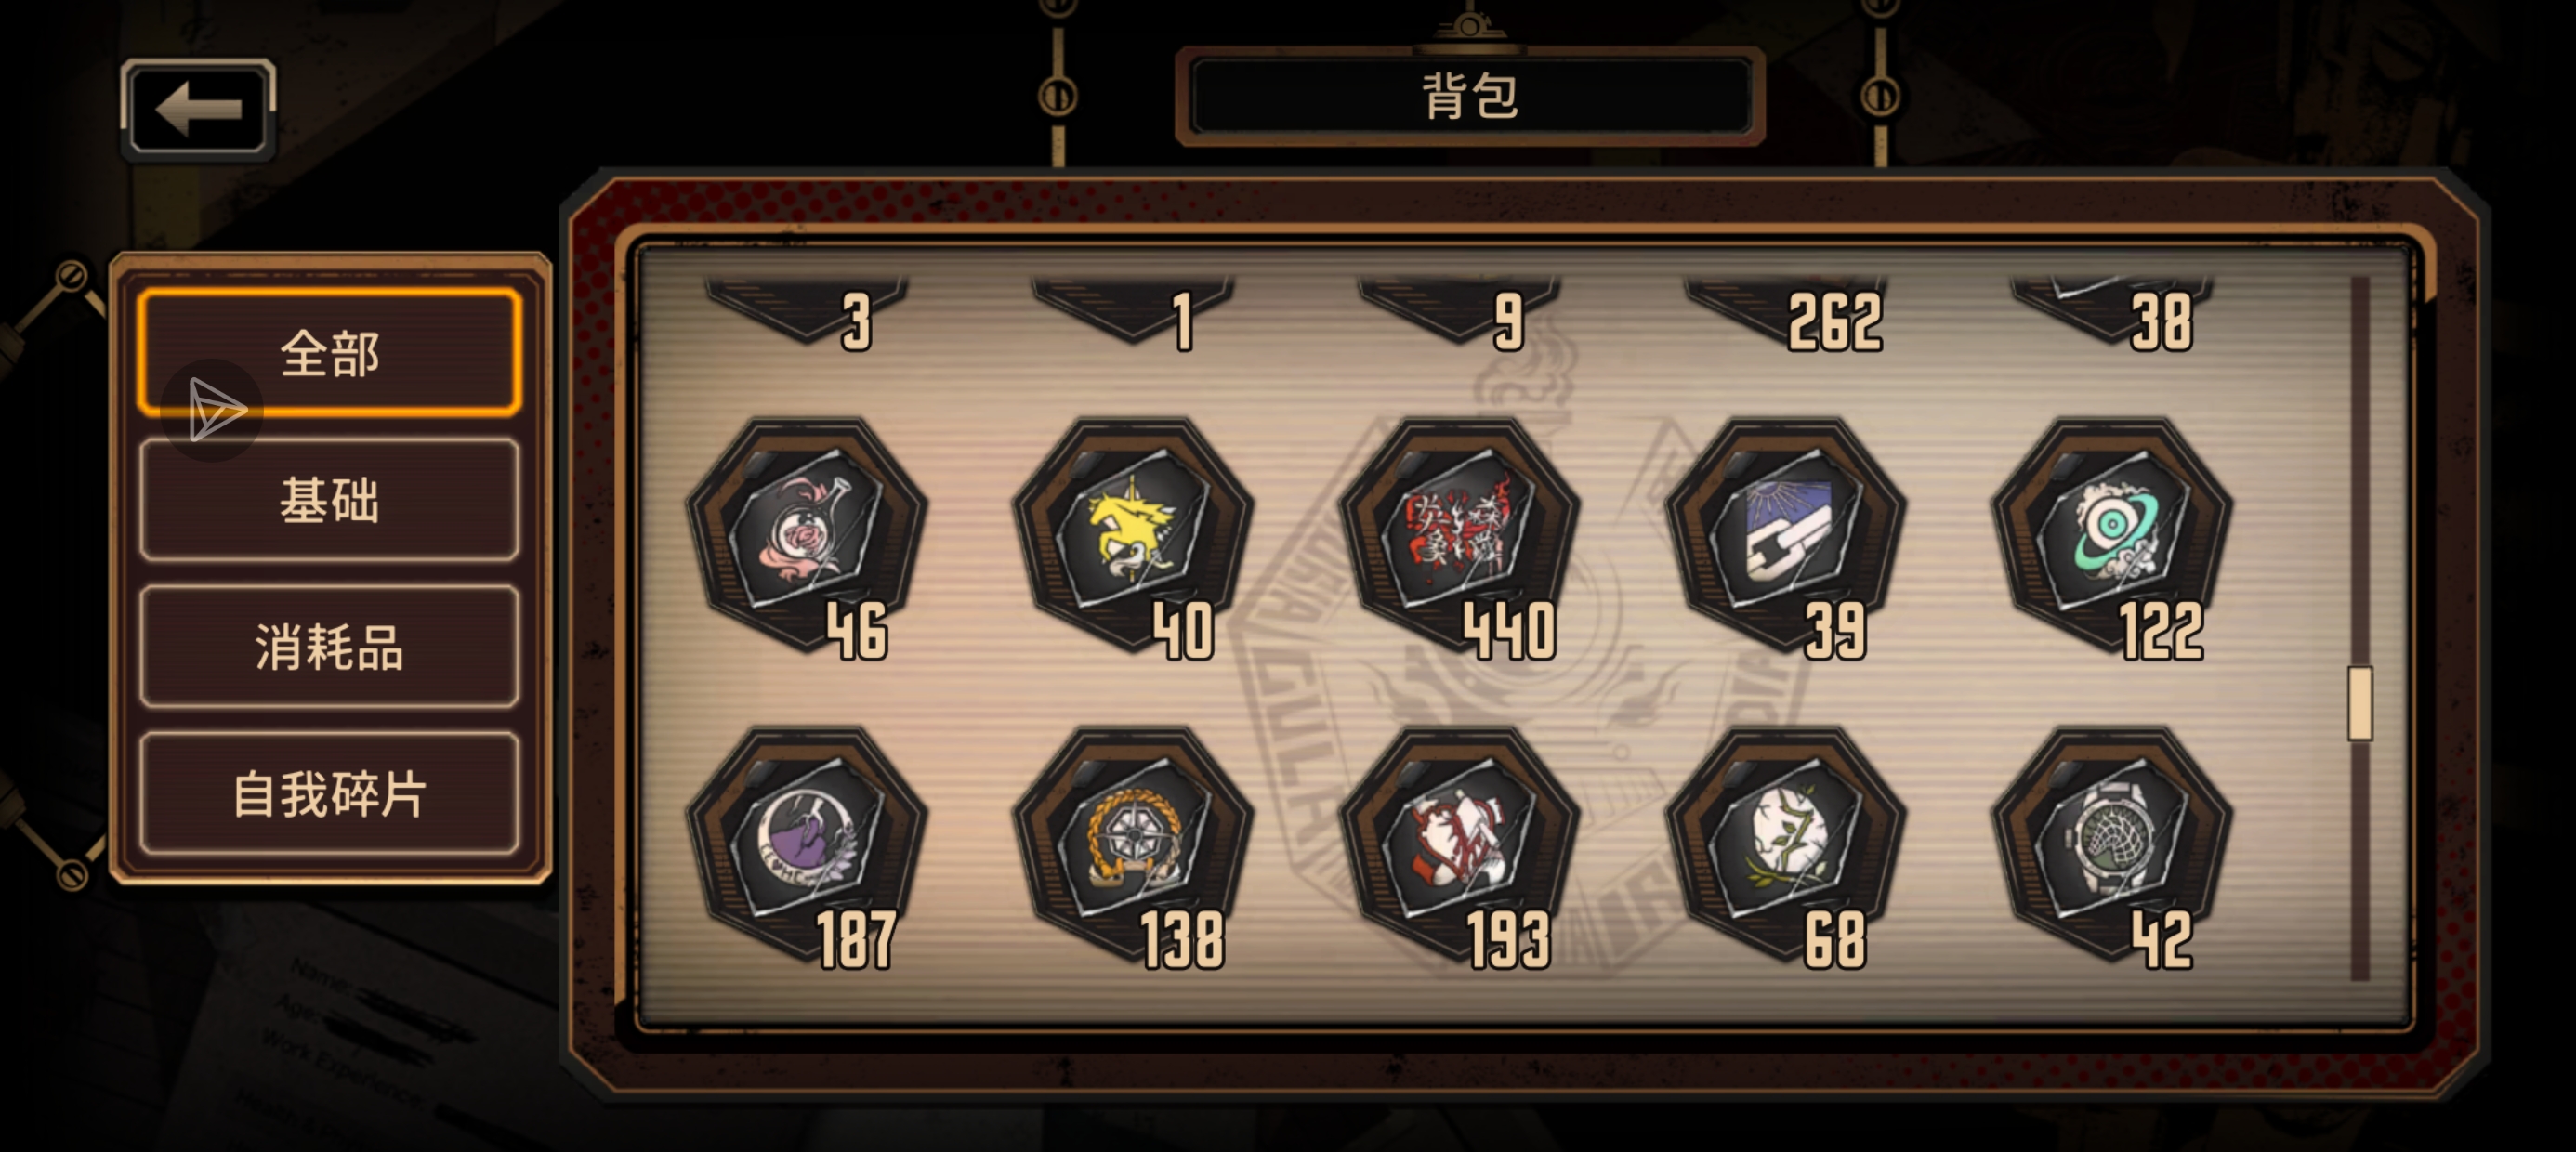This screenshot has width=2576, height=1152.
Task: Switch to the 基础 category tab
Action: (x=330, y=500)
